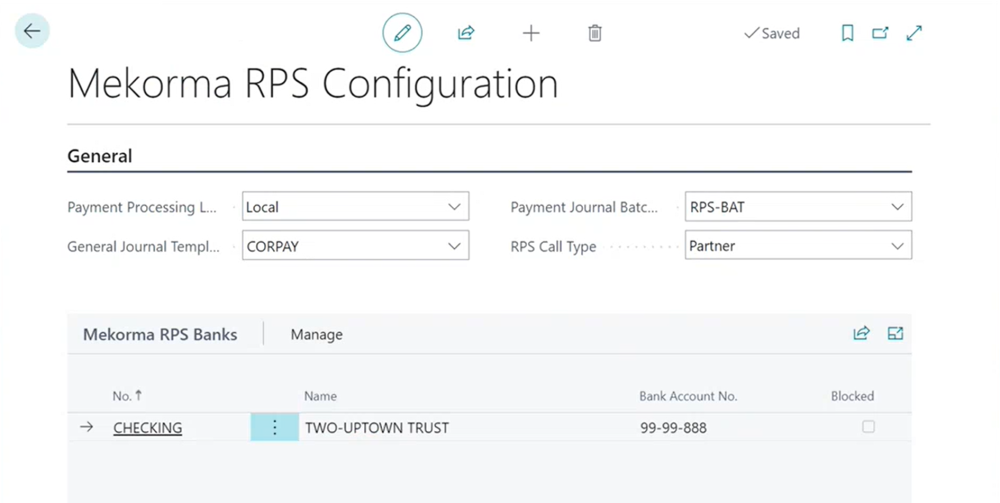Click the share icon in top toolbar
Image resolution: width=1000 pixels, height=503 pixels.
click(466, 33)
